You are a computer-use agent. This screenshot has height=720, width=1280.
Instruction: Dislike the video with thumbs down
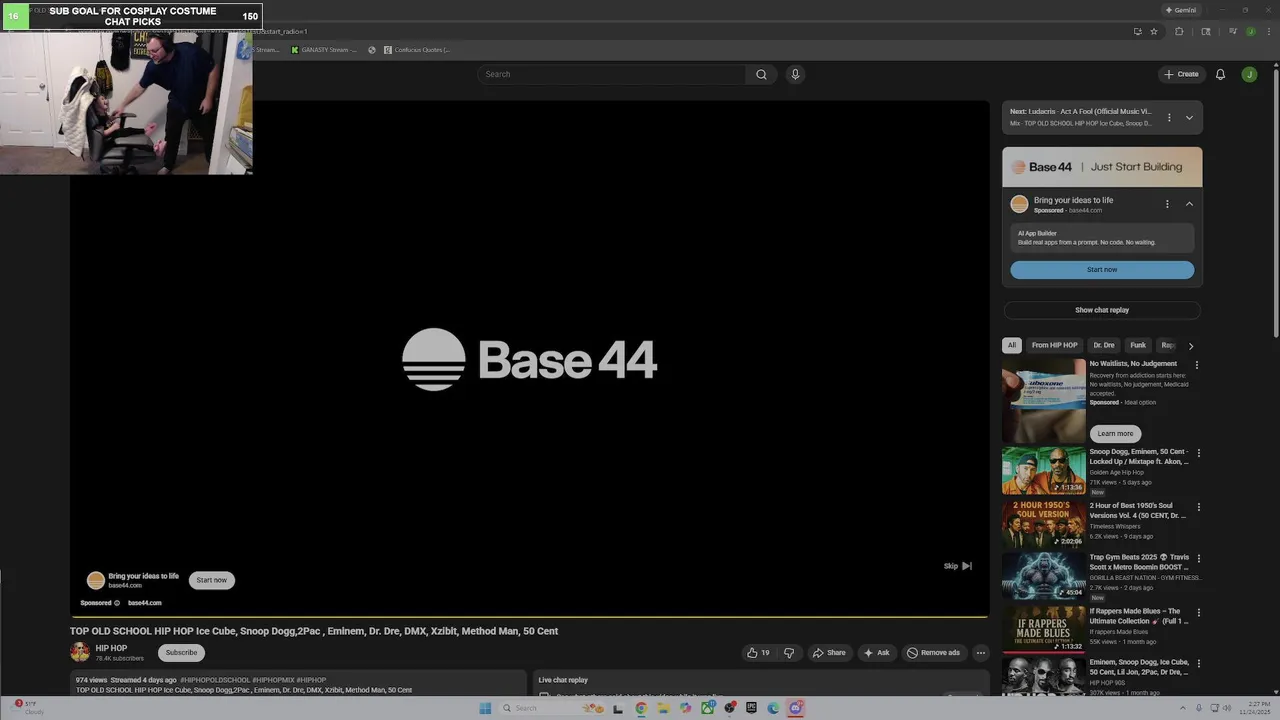point(789,653)
